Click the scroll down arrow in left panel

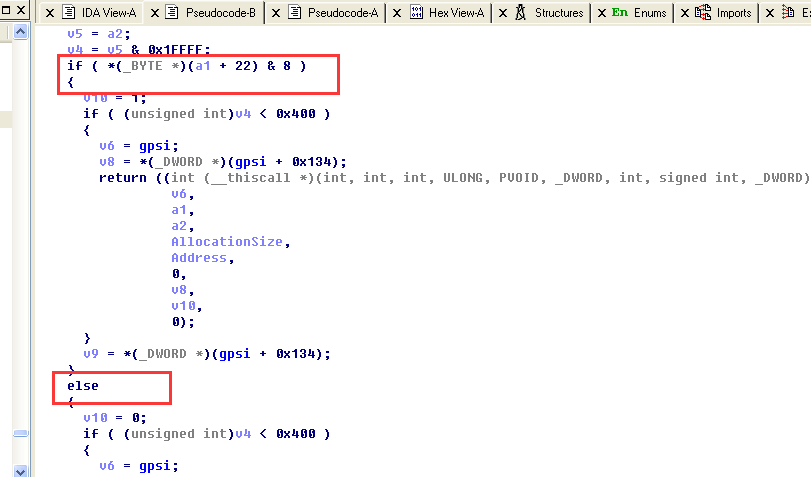[x=20, y=469]
